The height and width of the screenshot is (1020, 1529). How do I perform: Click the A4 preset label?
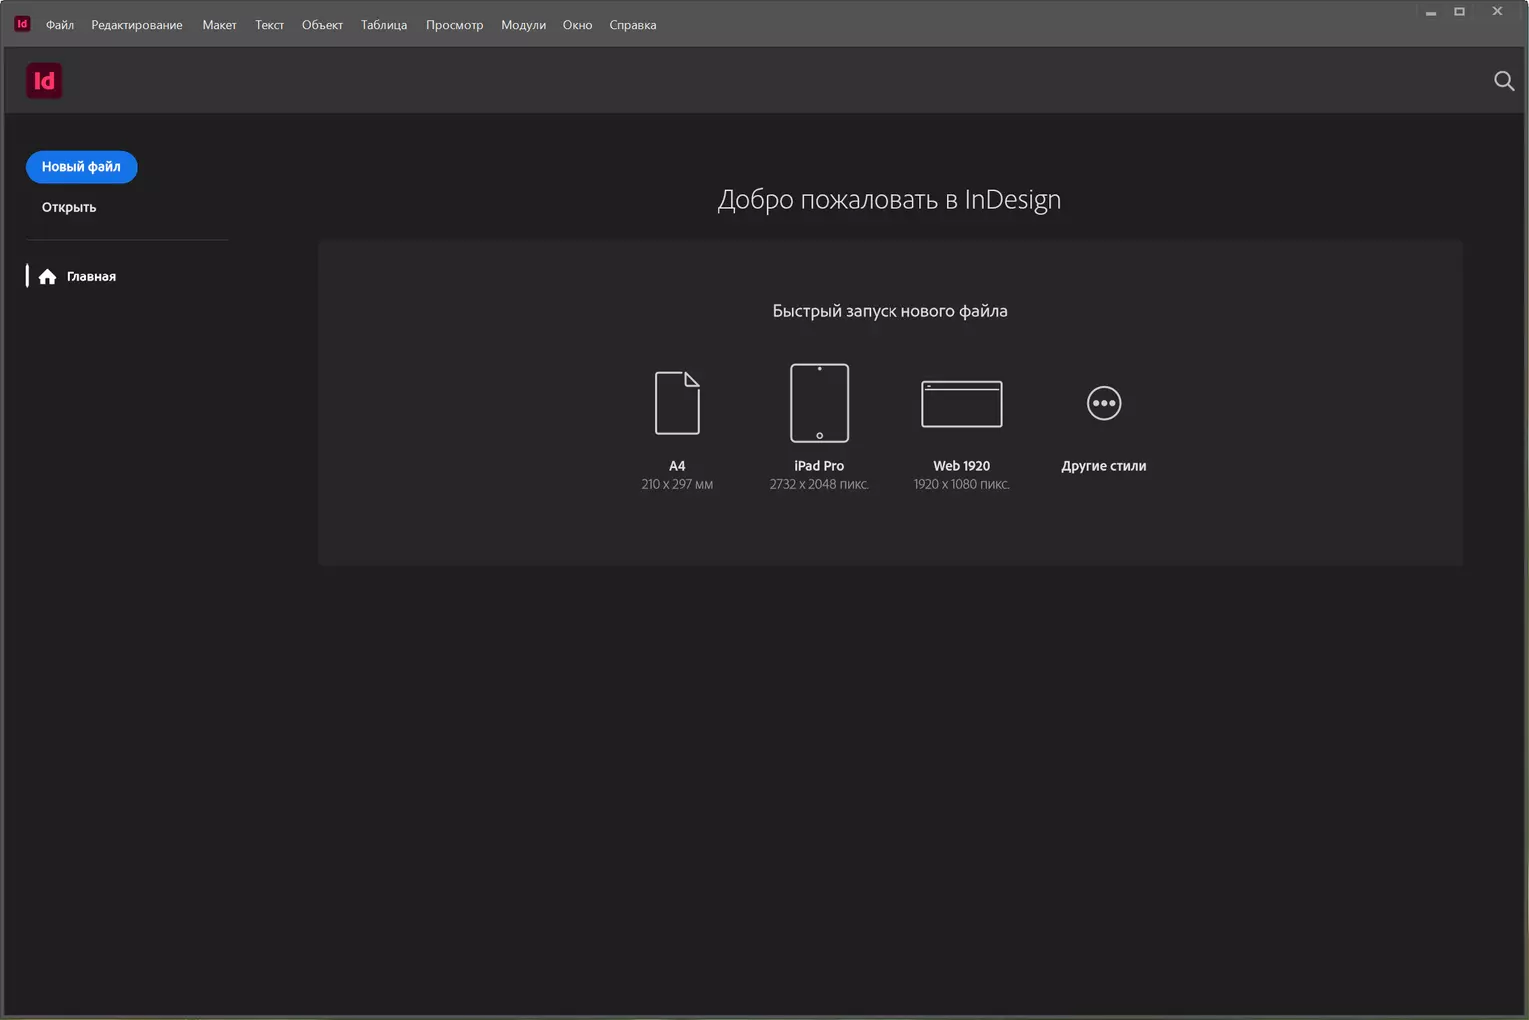point(677,466)
